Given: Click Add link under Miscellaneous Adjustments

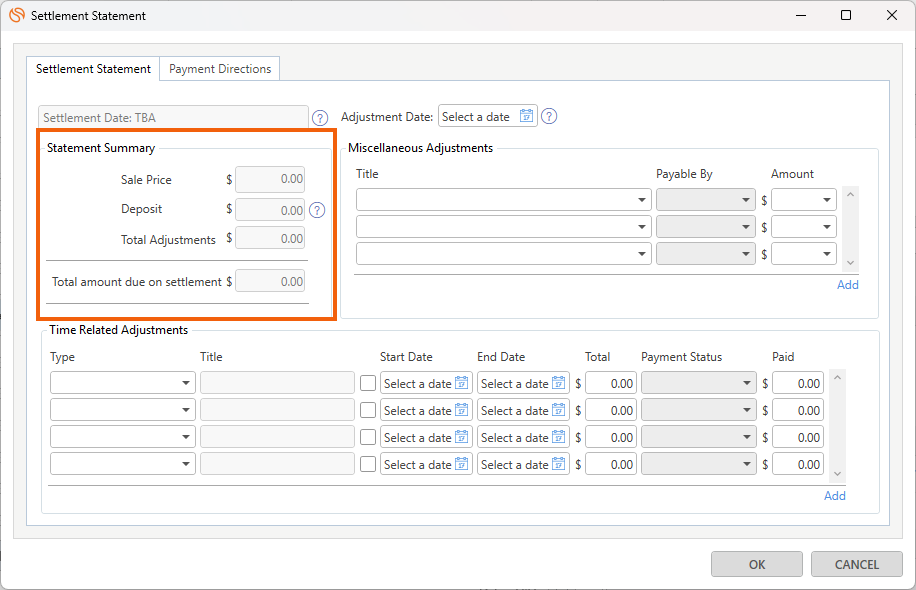Looking at the screenshot, I should coord(847,285).
